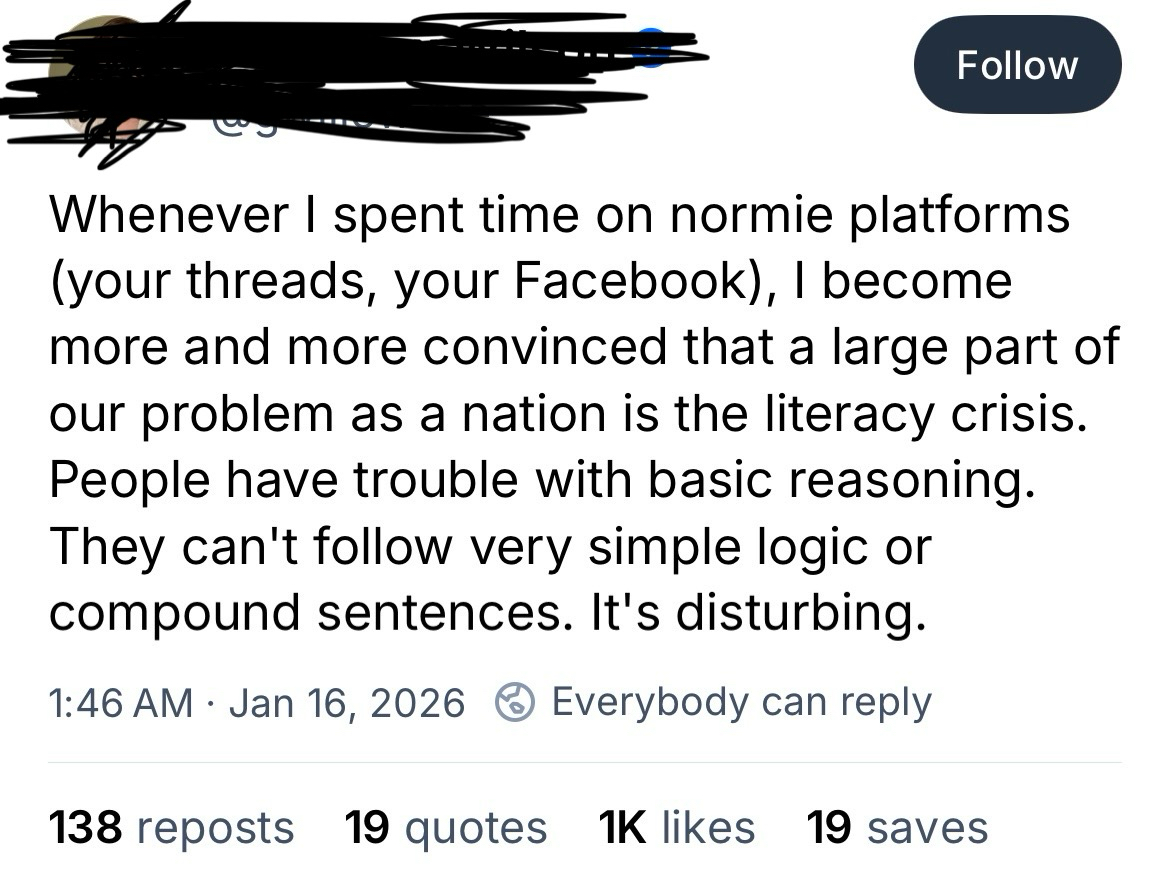The image size is (1170, 886).
Task: Click the phrase "compound sentences"
Action: pos(306,612)
